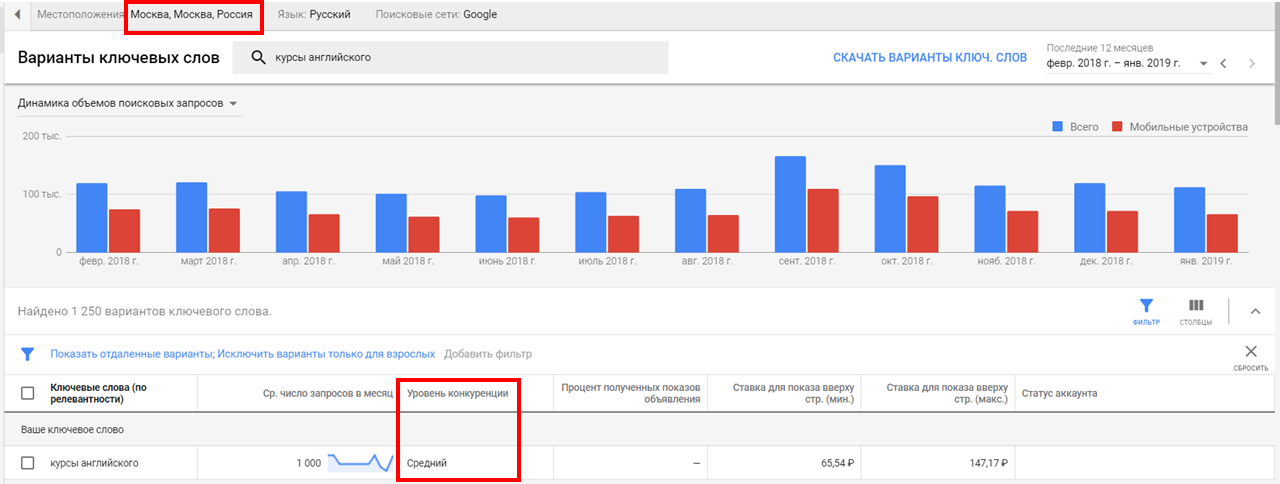Collapse the chart panel with chevron

1255,311
